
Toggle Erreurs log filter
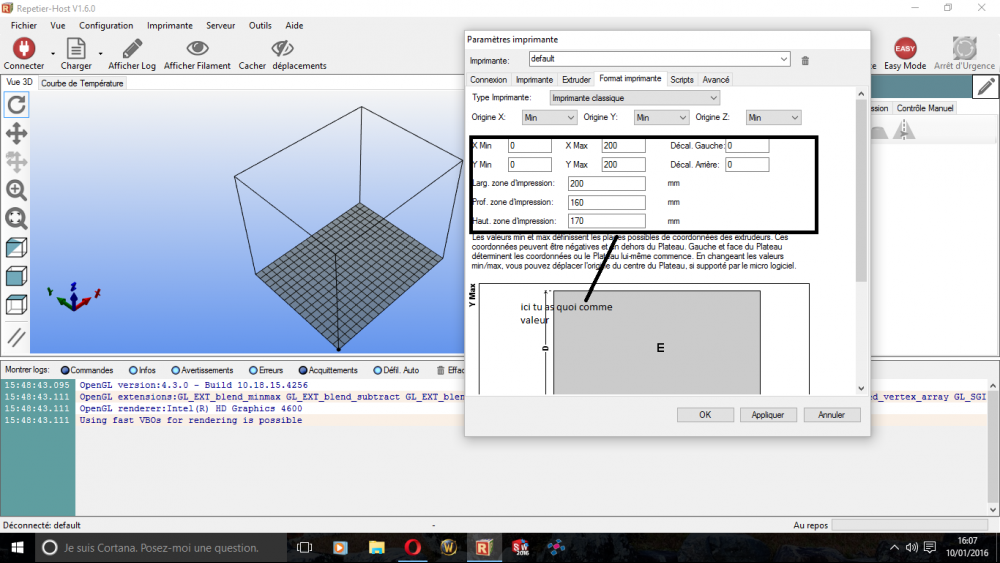[266, 370]
